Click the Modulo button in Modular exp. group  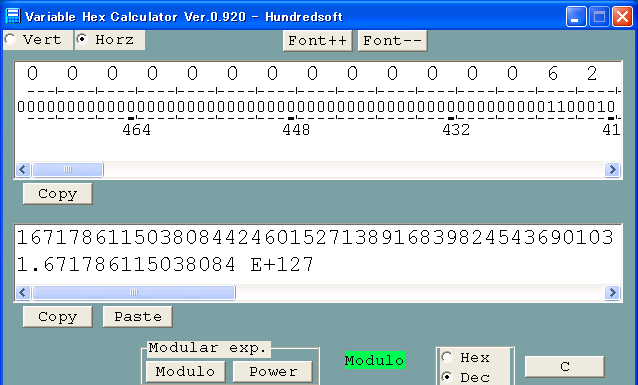(186, 372)
